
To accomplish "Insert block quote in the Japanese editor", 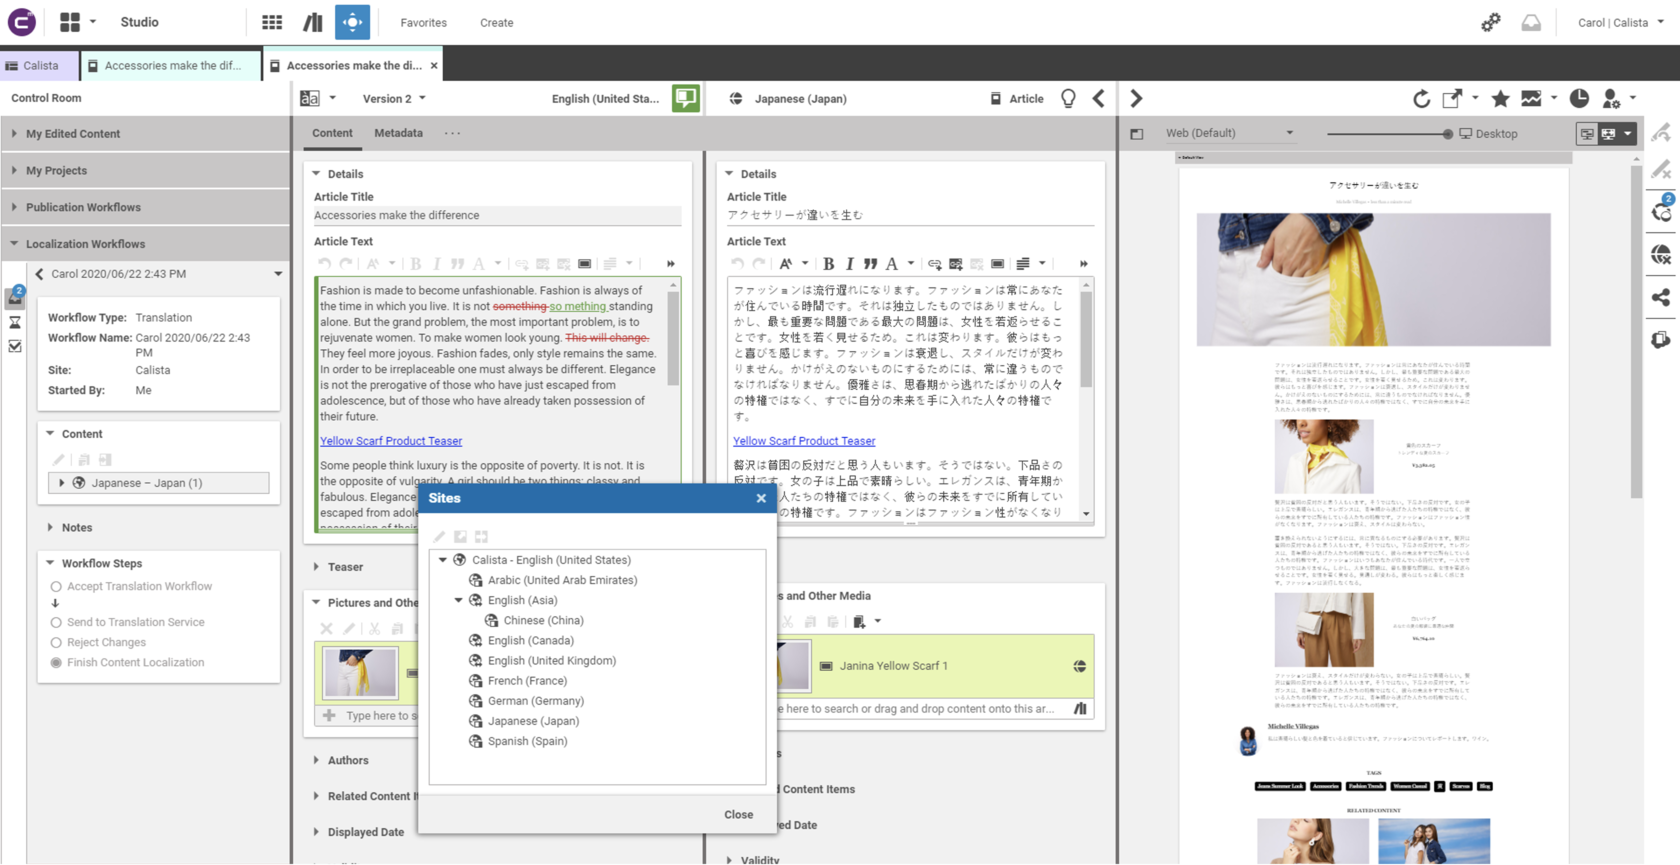I will pyautogui.click(x=870, y=264).
